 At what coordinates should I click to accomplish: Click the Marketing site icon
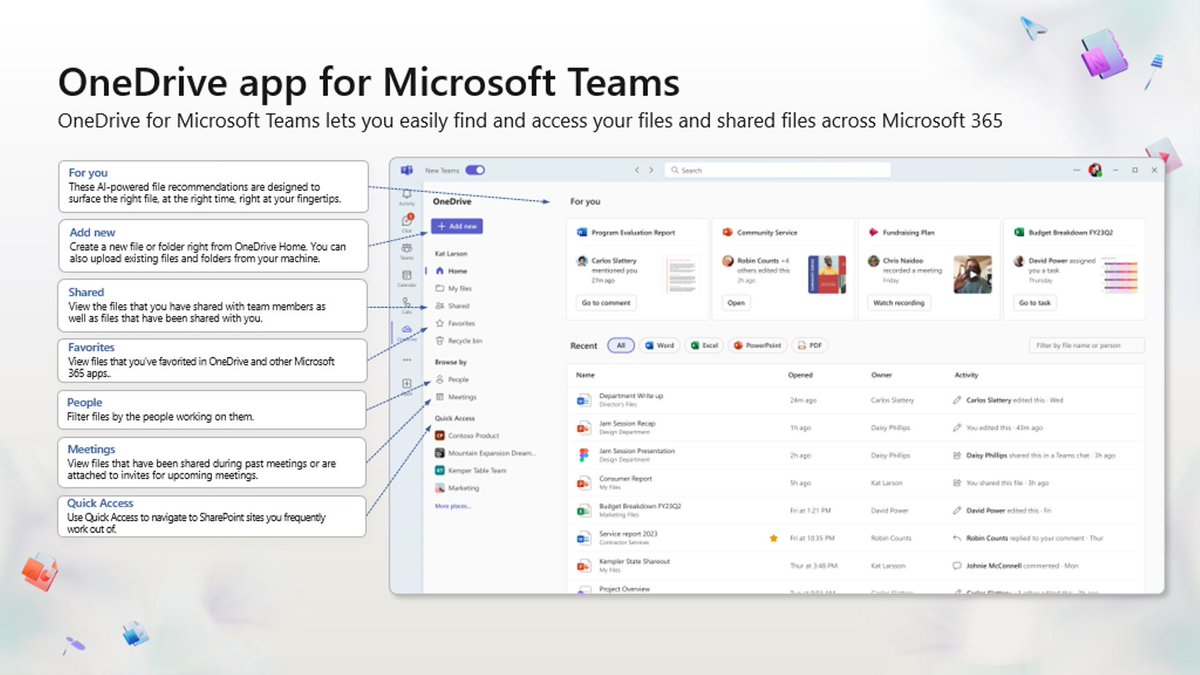pyautogui.click(x=439, y=488)
